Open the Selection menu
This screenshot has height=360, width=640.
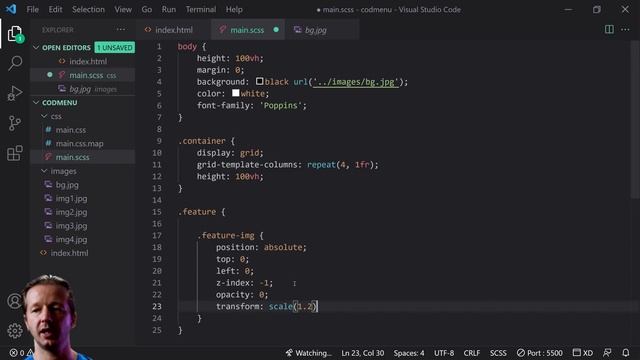88,9
